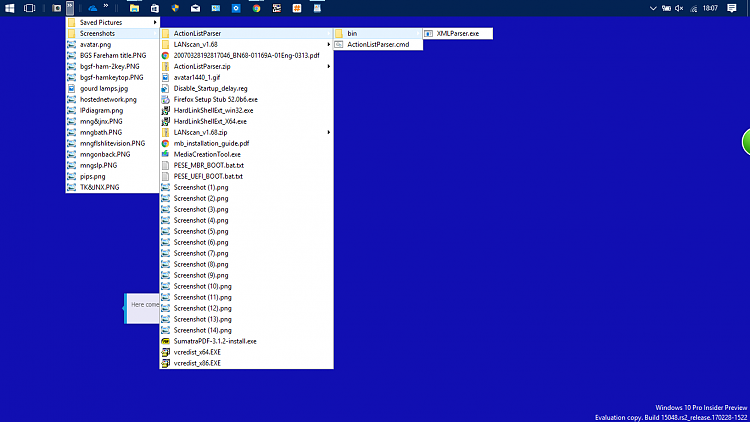Open gourd lamps.jpg picture file

click(x=103, y=88)
